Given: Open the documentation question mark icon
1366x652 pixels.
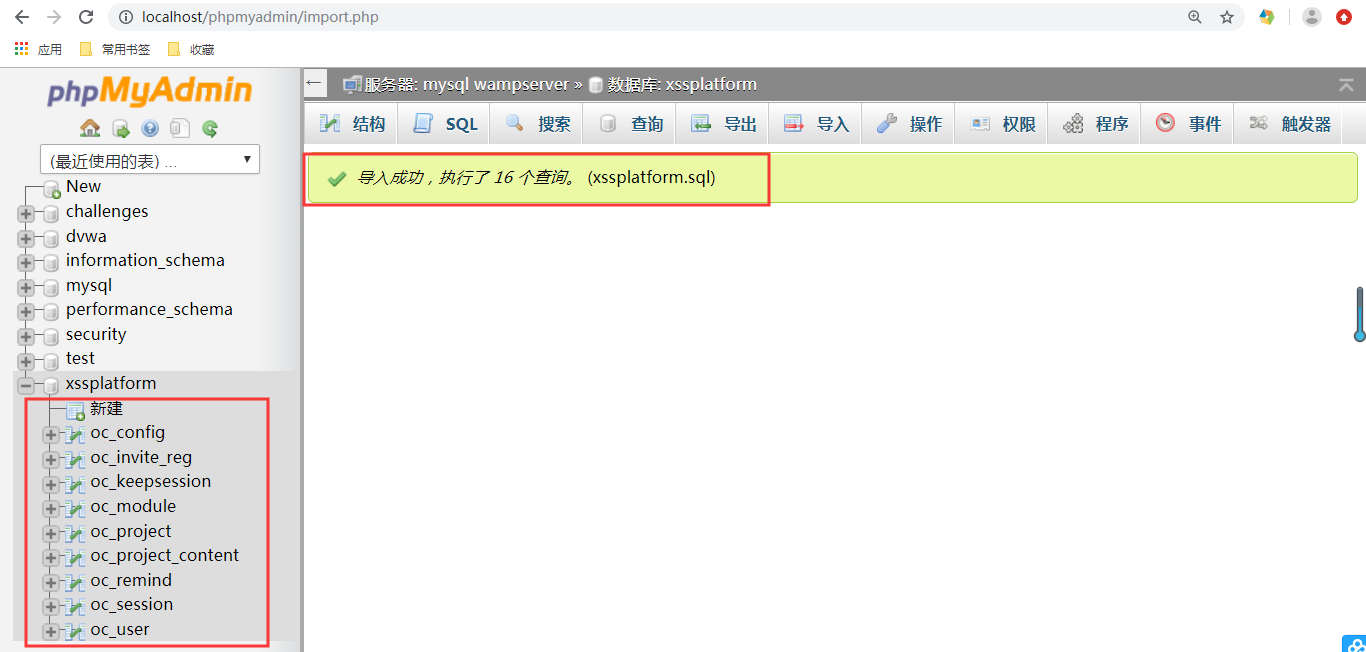Looking at the screenshot, I should click(x=150, y=128).
